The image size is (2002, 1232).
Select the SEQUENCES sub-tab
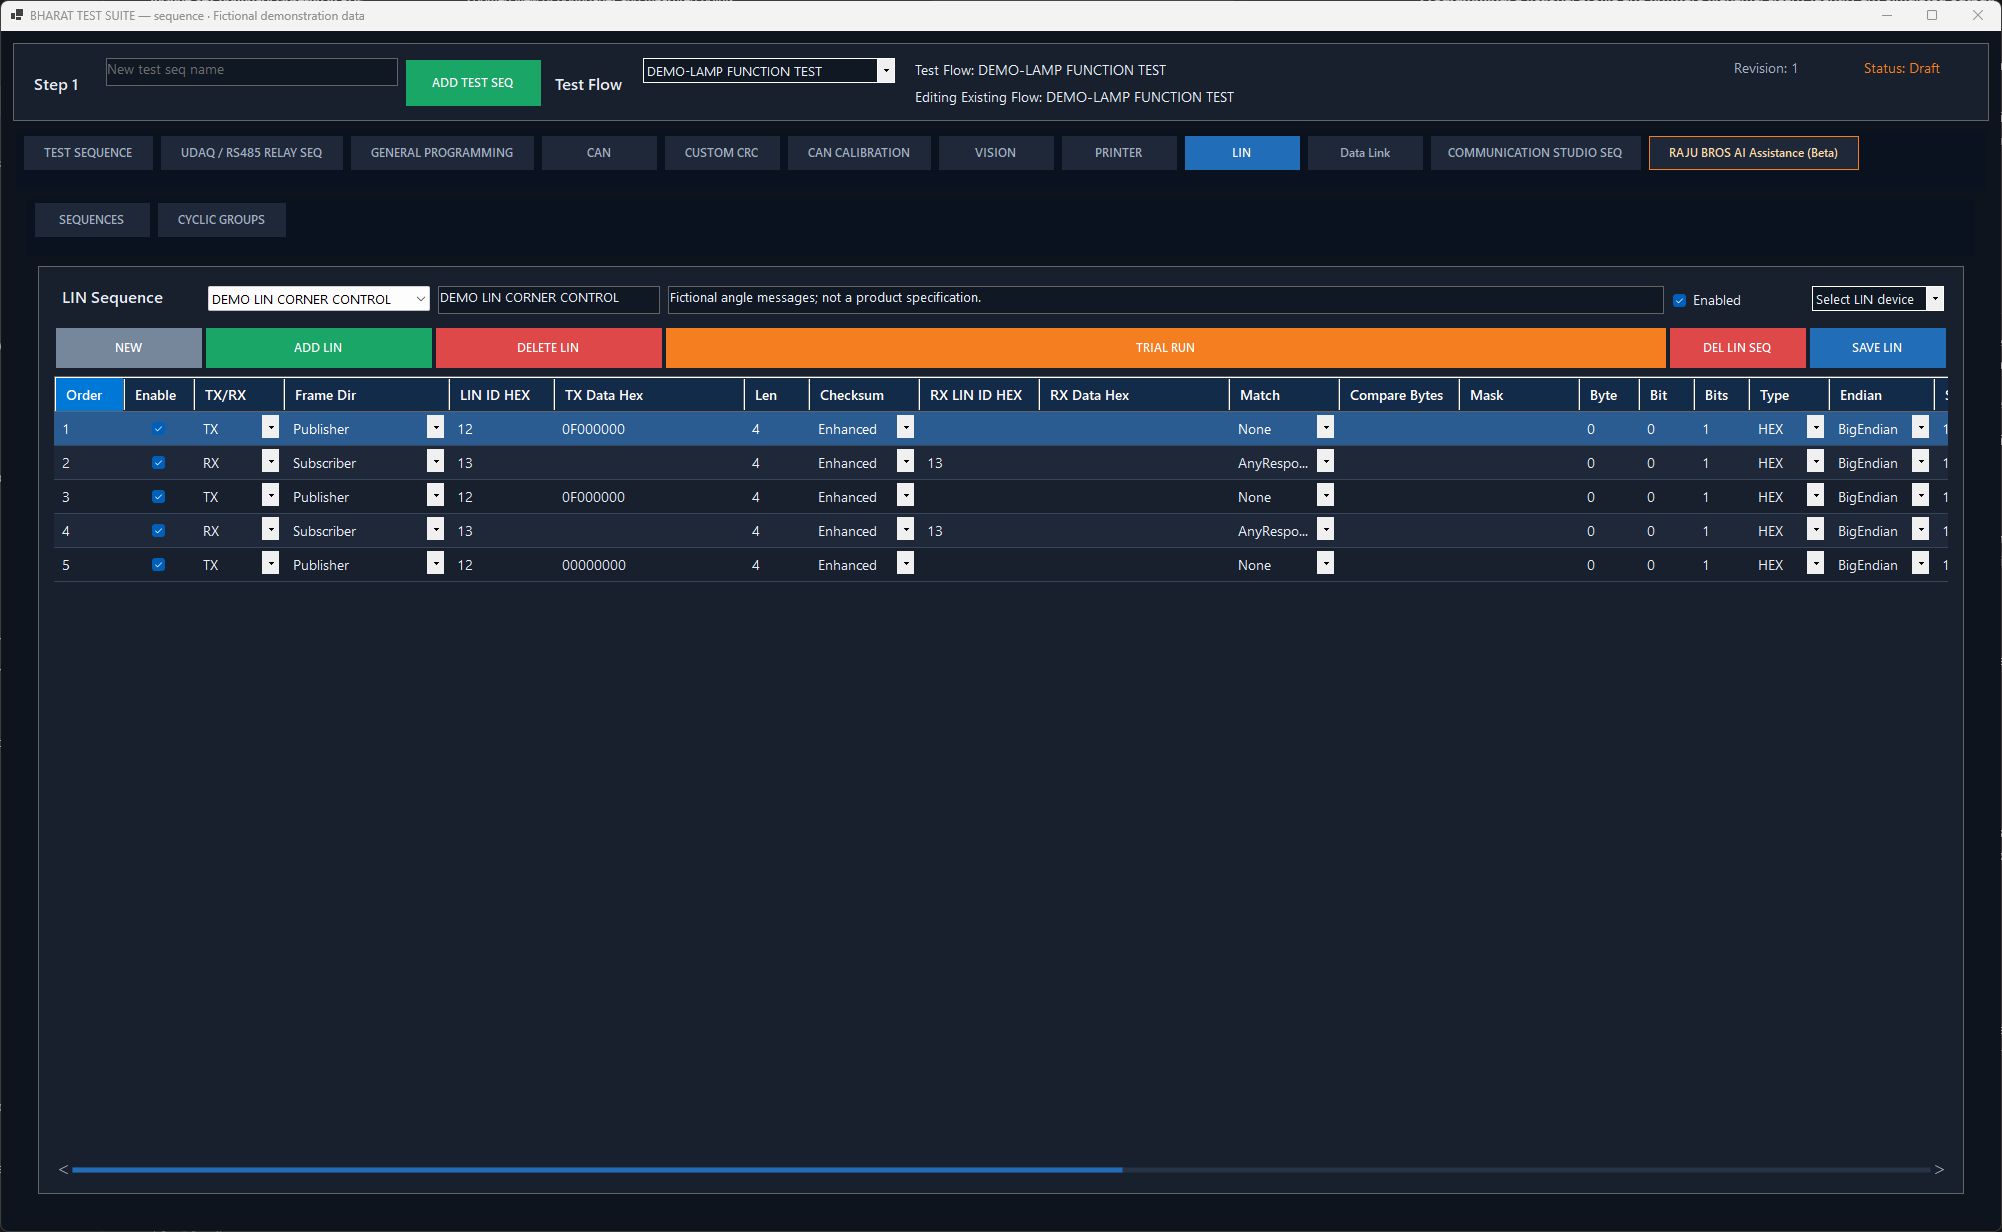pyautogui.click(x=91, y=220)
